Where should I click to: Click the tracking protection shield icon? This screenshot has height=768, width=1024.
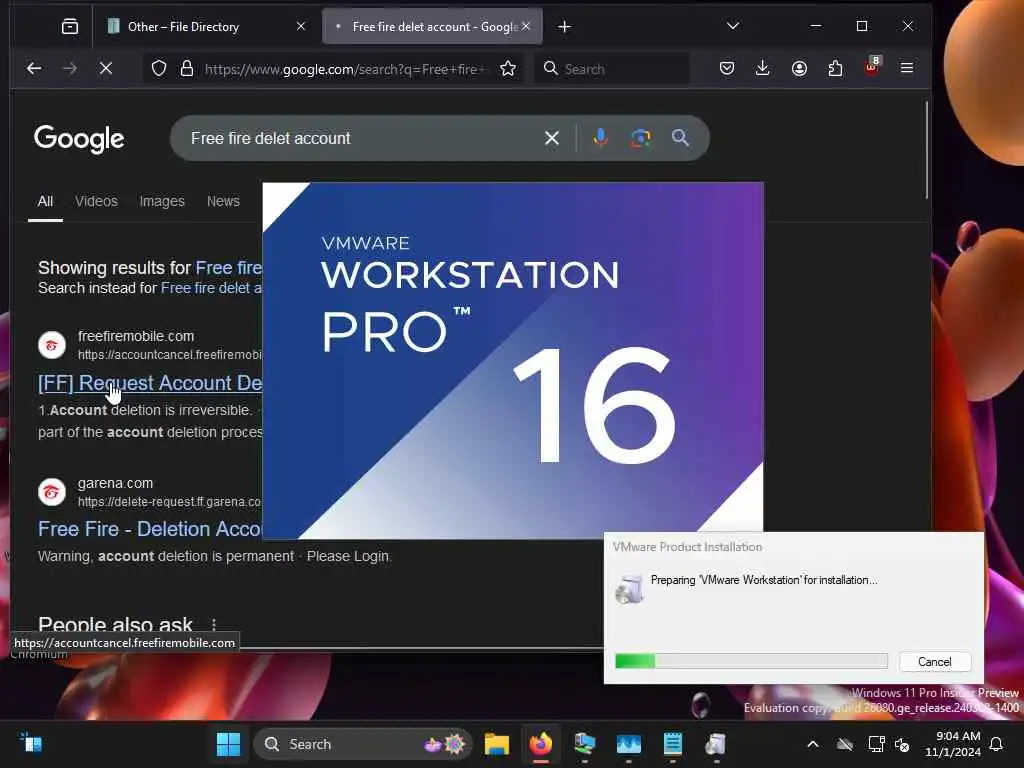point(159,69)
